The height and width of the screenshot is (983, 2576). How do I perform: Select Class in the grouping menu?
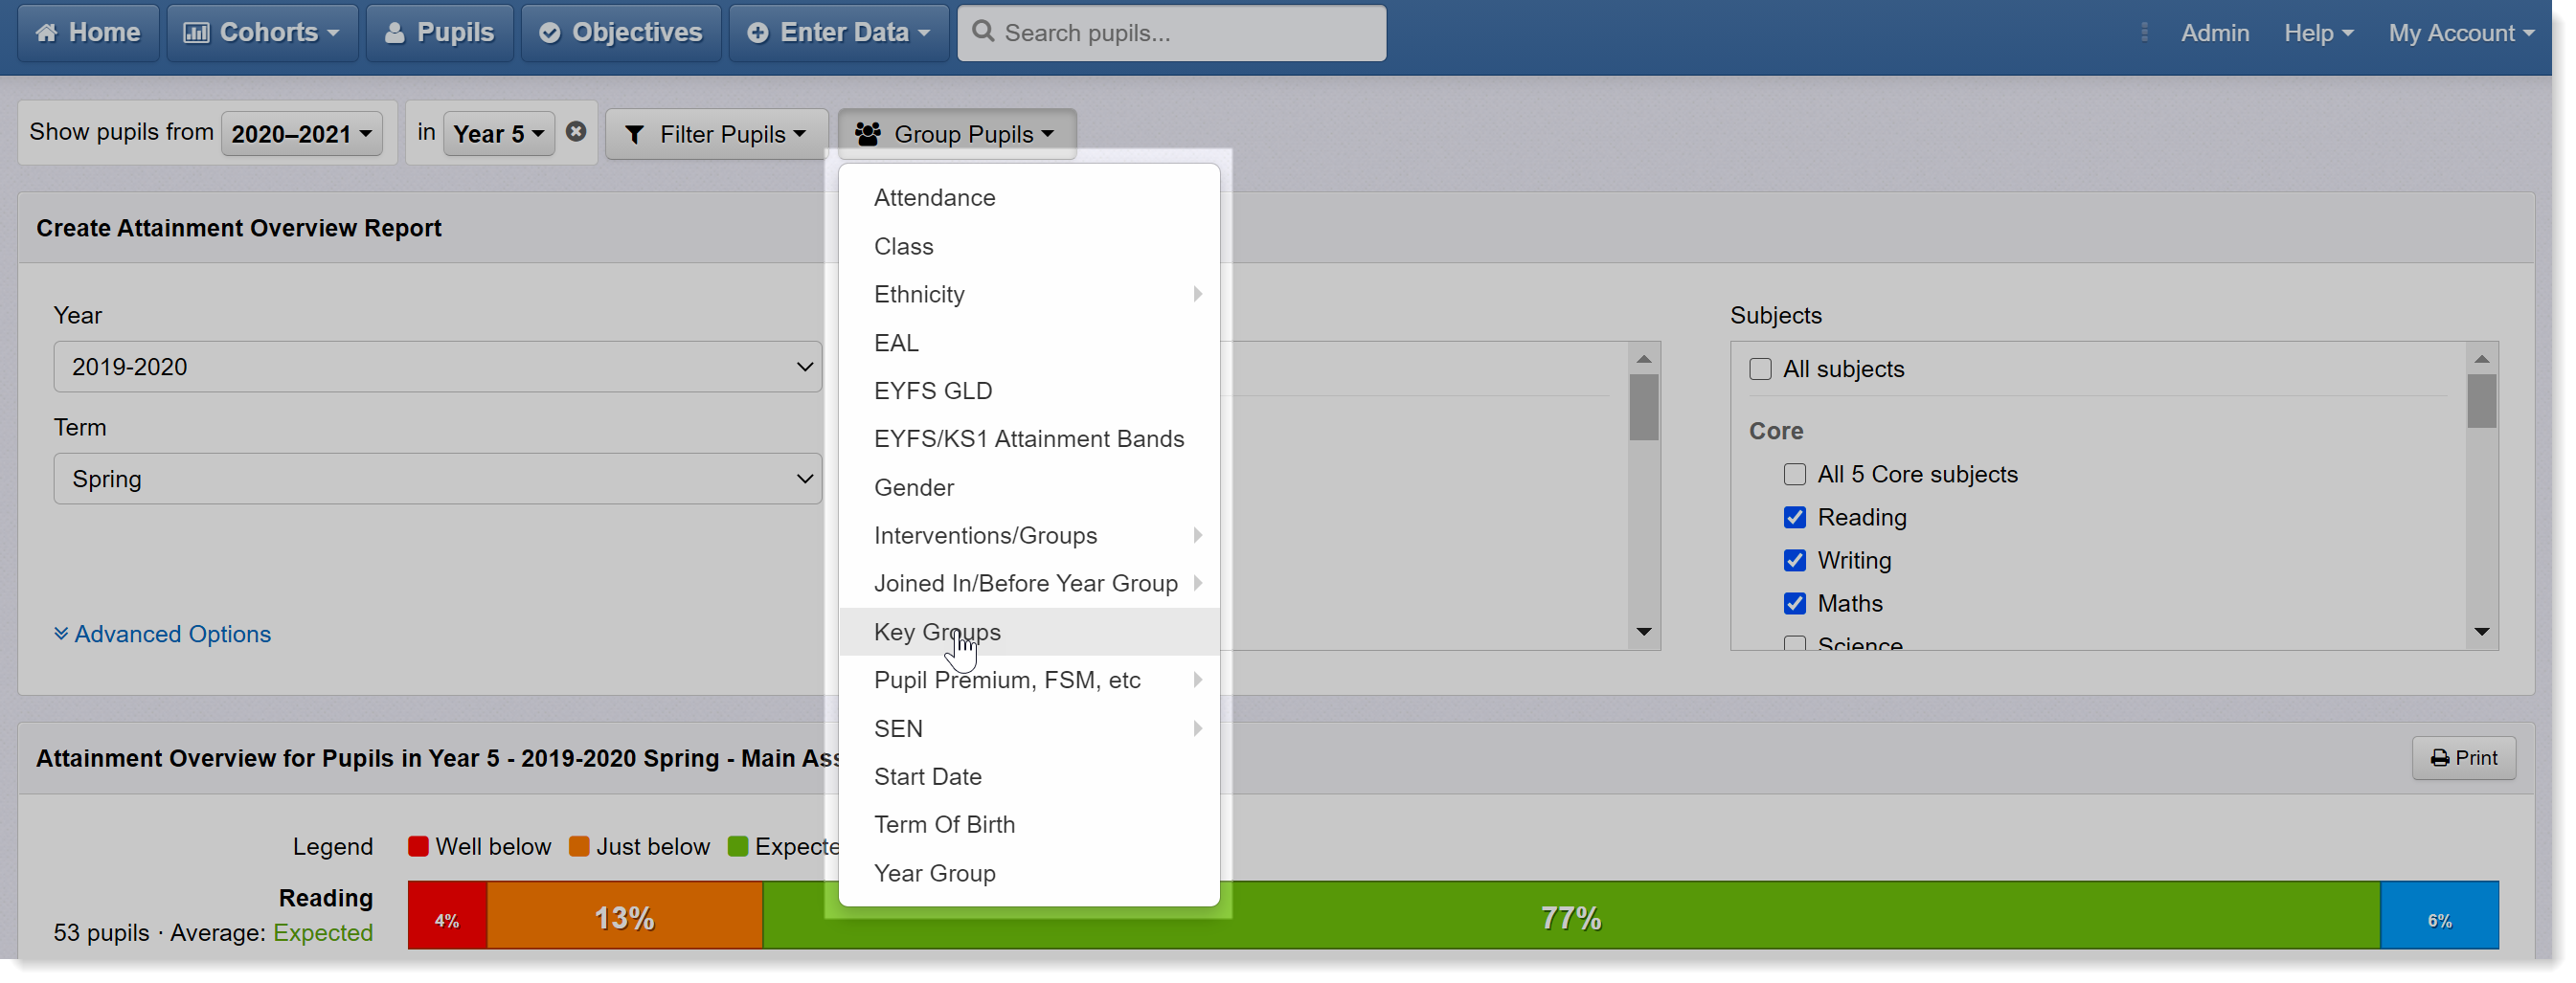1029,246
